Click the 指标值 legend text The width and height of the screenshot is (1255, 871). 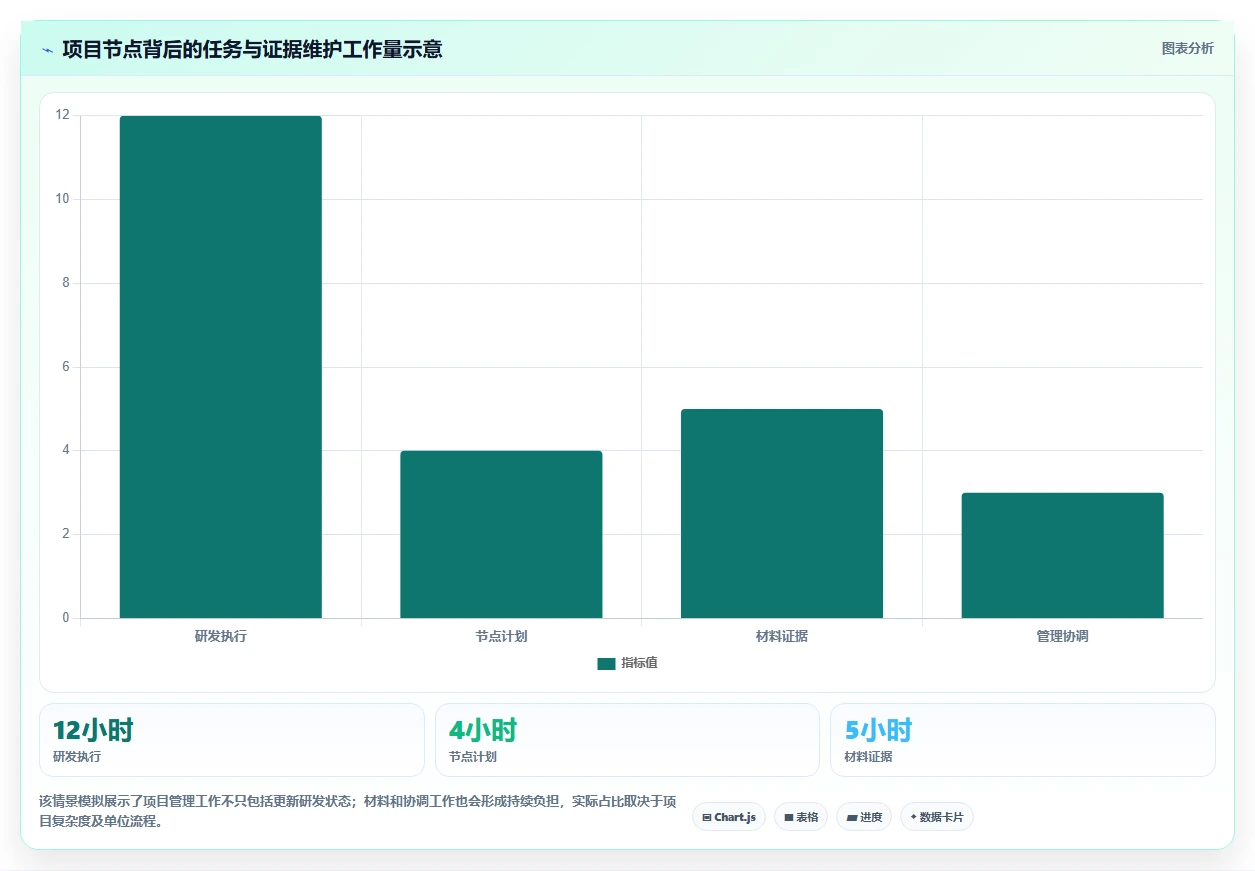[x=639, y=664]
